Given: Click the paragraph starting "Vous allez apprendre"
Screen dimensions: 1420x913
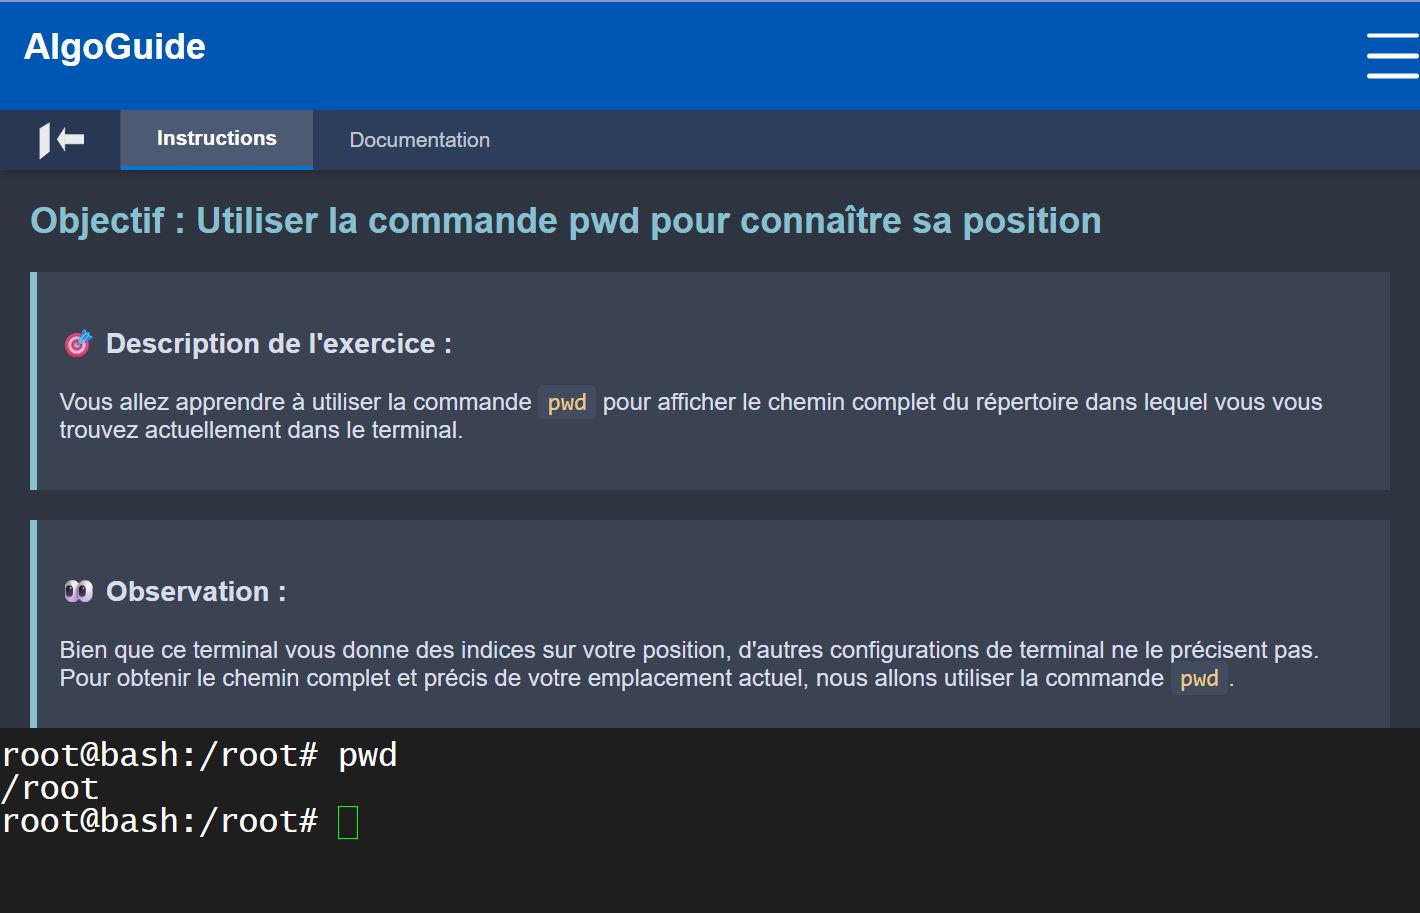Looking at the screenshot, I should pyautogui.click(x=691, y=416).
